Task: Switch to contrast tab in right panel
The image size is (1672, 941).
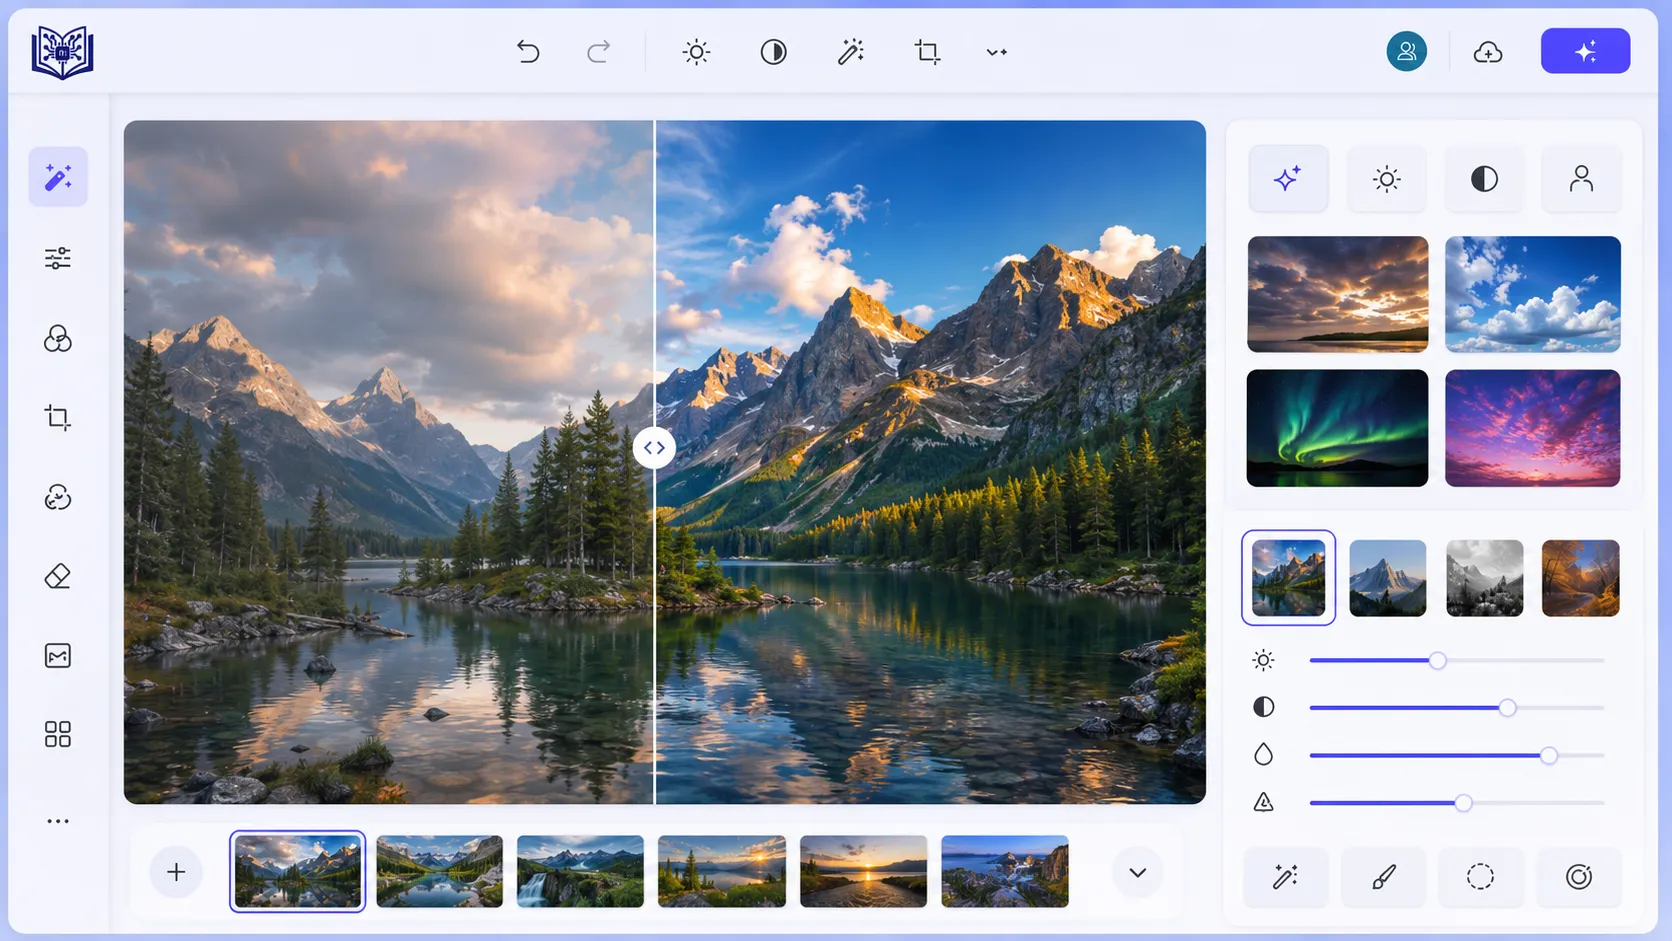Action: point(1484,178)
